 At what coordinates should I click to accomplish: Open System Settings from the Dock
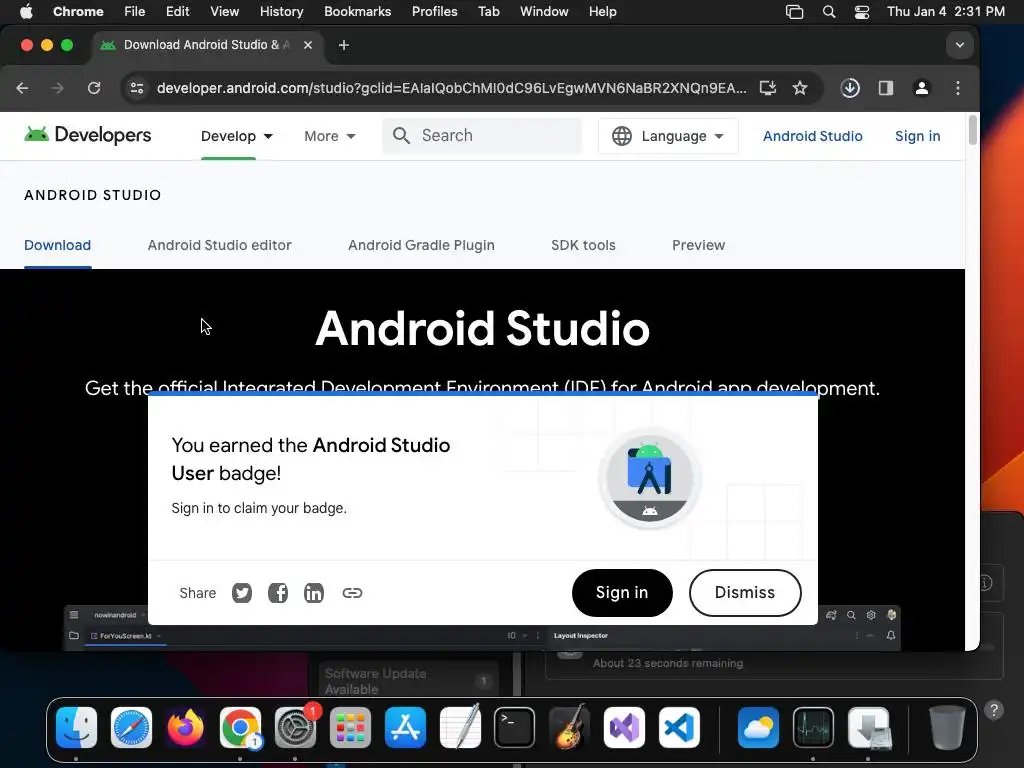295,727
